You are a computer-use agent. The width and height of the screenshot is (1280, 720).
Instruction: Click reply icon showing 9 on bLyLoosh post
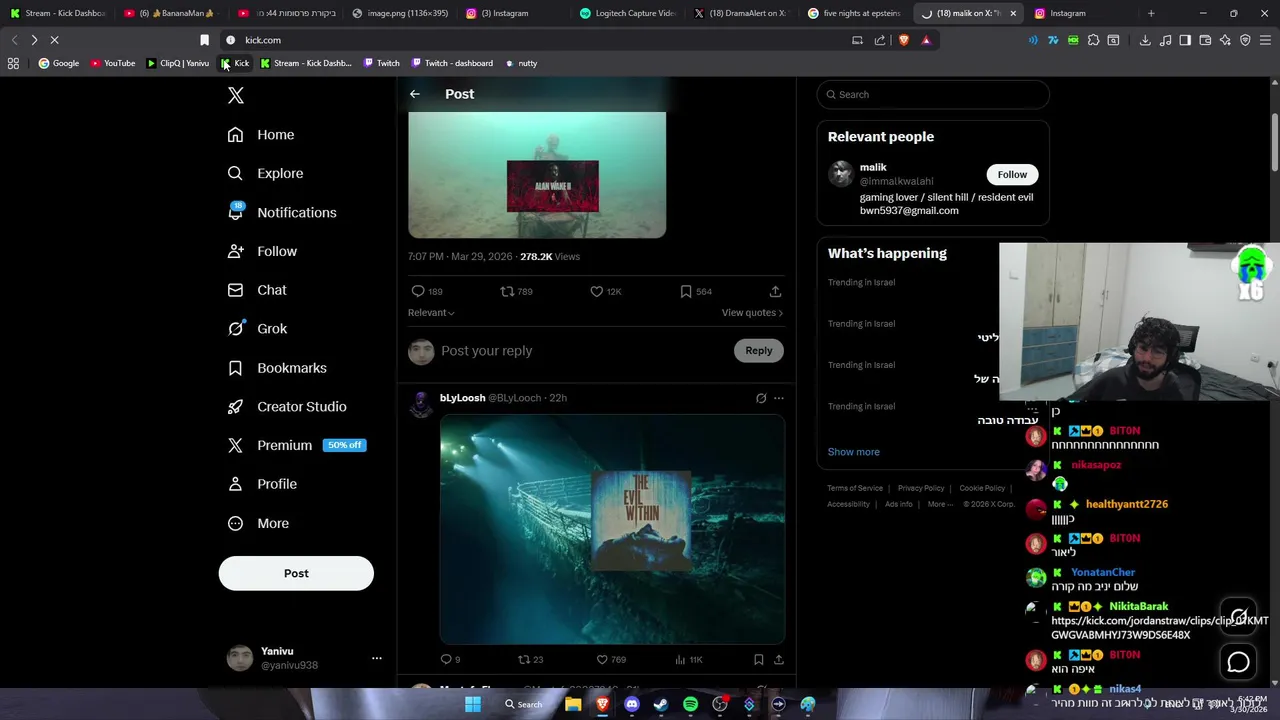450,659
